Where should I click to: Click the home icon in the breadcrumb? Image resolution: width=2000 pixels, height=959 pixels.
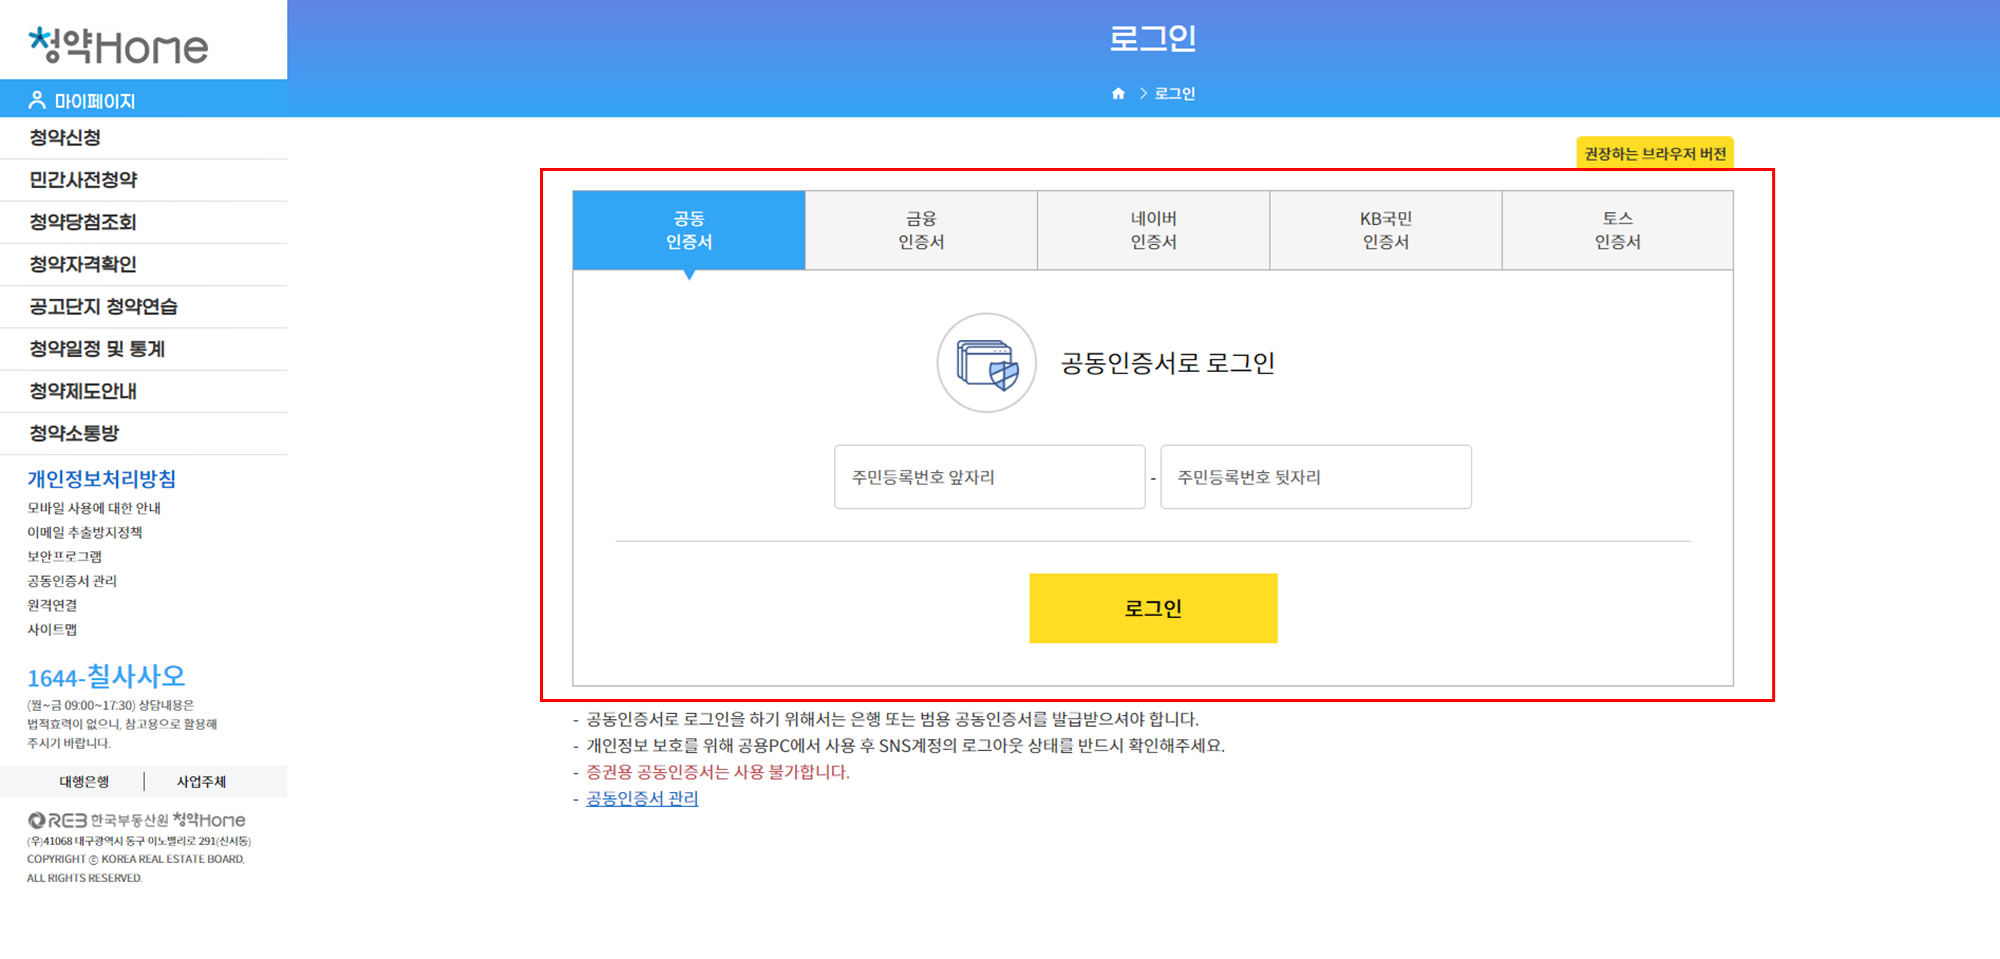[x=1118, y=93]
